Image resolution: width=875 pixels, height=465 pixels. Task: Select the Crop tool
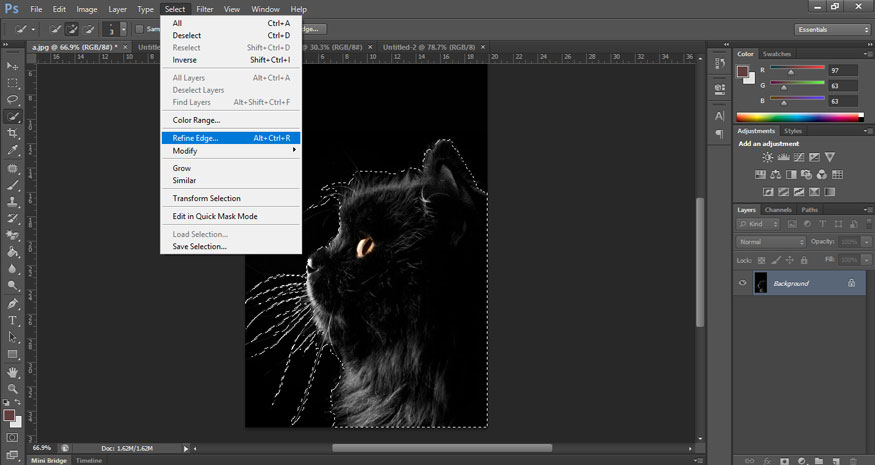12,133
